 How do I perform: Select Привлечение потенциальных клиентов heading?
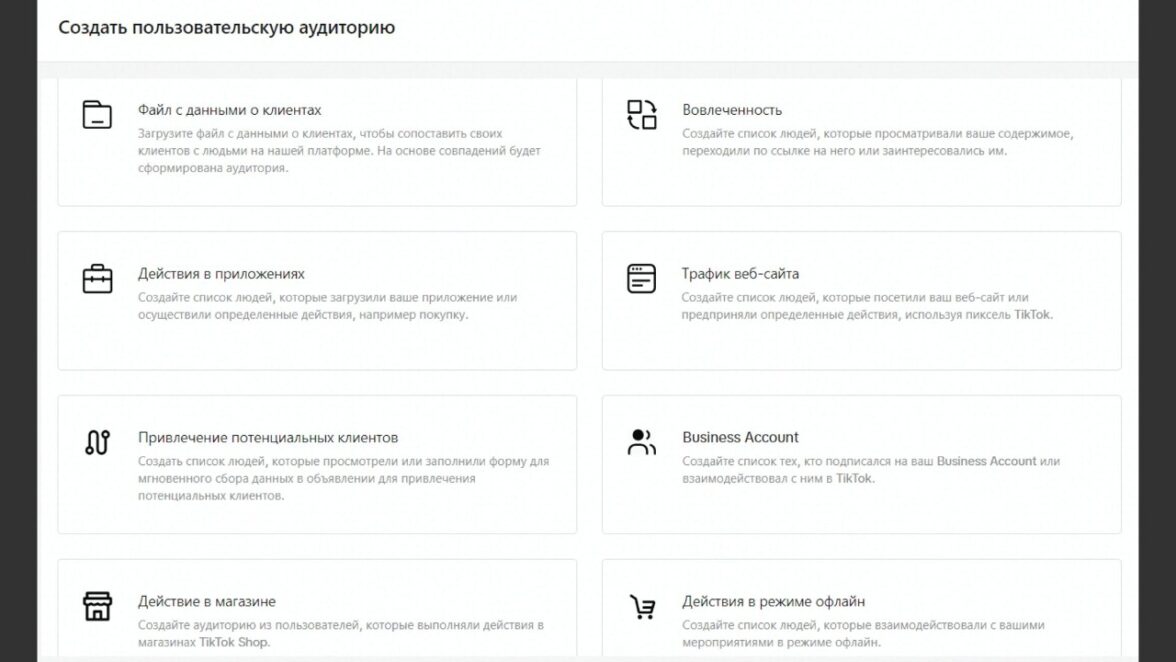coord(268,438)
